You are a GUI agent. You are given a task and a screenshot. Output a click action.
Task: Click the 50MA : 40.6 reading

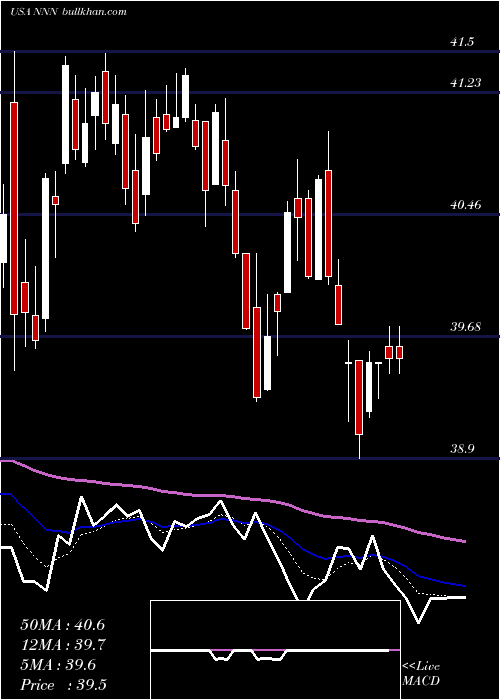62,625
